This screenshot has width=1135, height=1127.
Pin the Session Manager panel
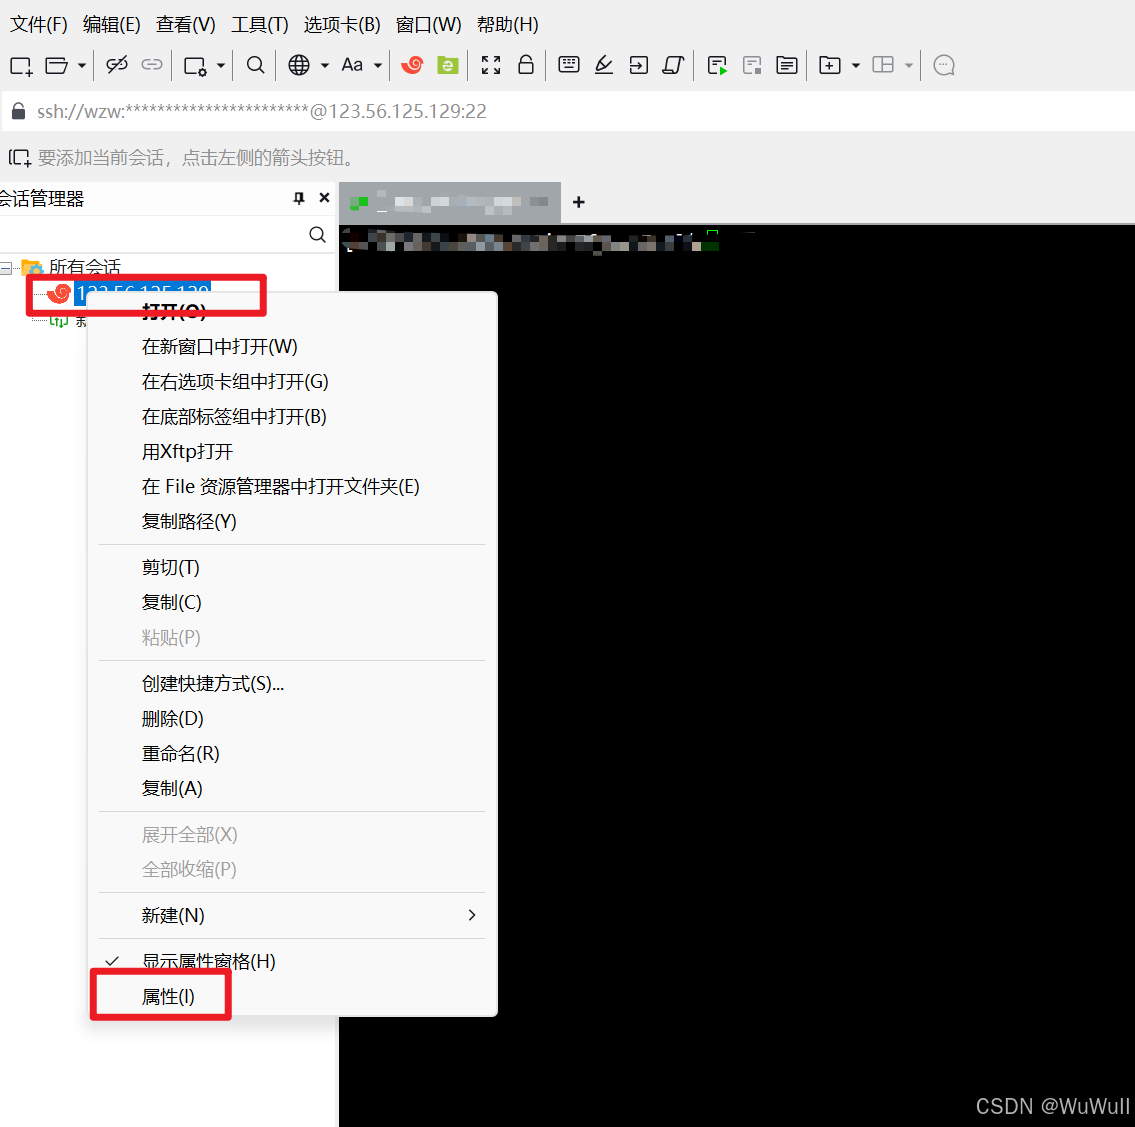click(299, 198)
